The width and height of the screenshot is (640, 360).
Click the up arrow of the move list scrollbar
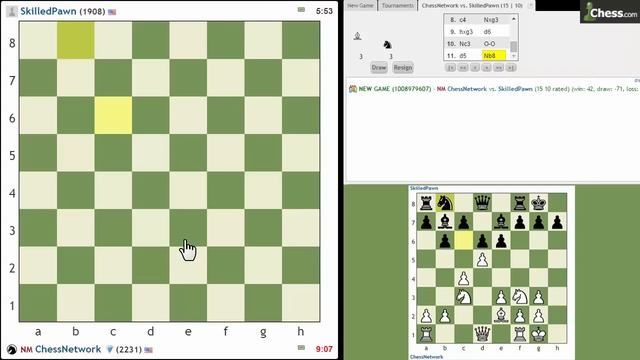click(514, 19)
